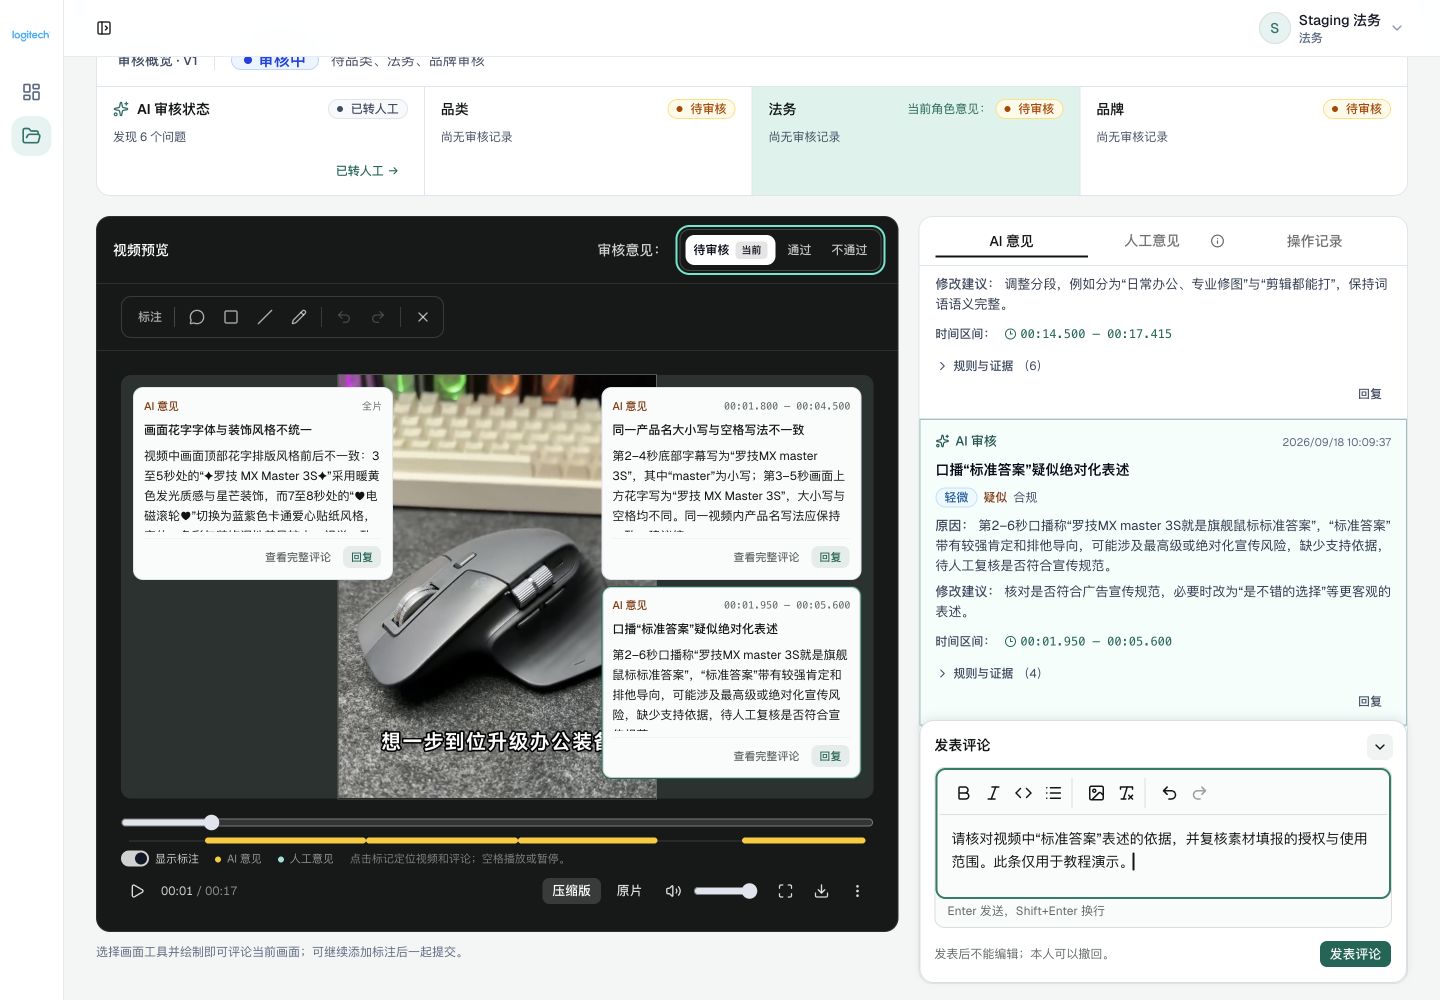
Task: Collapse the 发表评论 panel
Action: 1379,747
